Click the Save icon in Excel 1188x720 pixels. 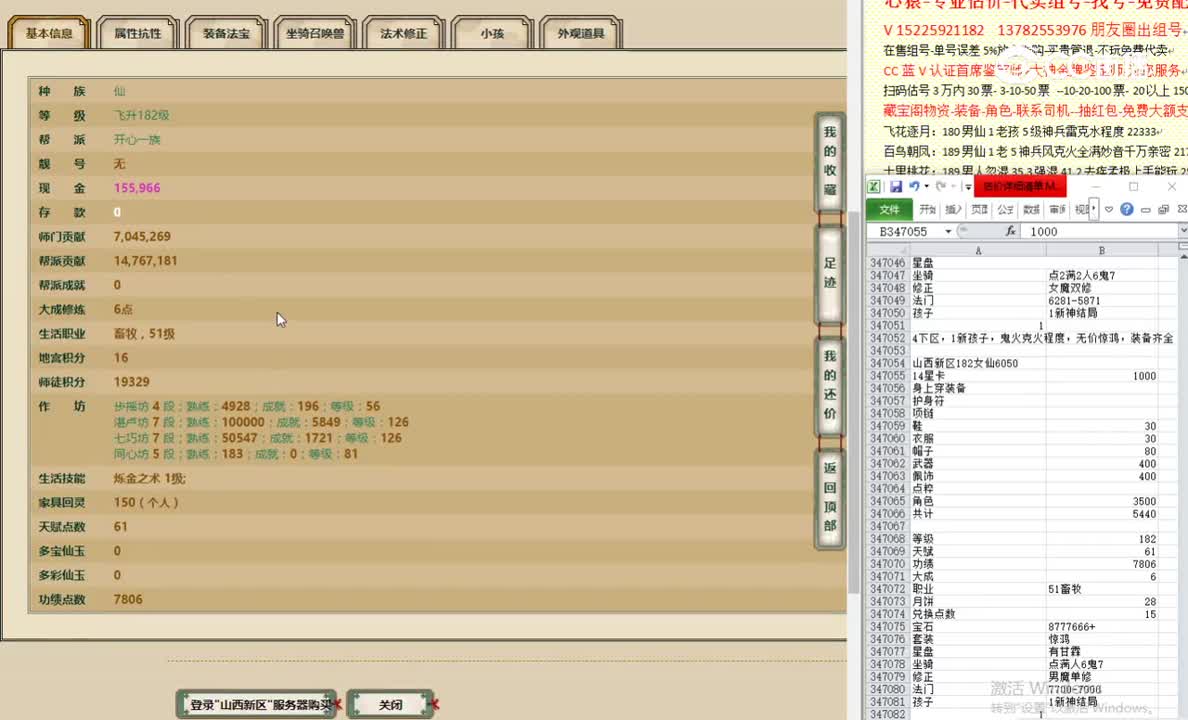pyautogui.click(x=897, y=186)
